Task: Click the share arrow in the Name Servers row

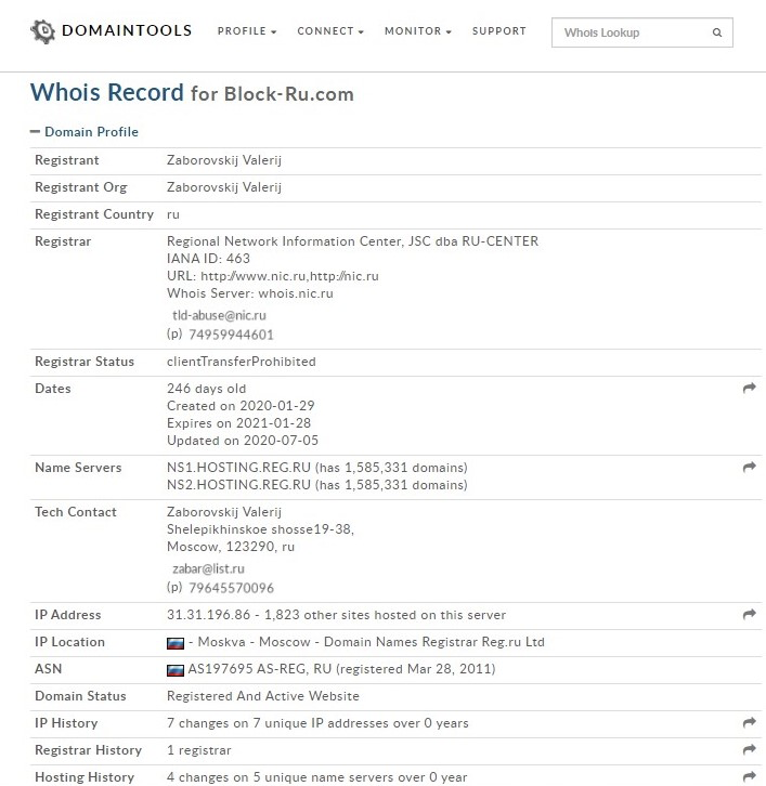Action: (x=749, y=467)
